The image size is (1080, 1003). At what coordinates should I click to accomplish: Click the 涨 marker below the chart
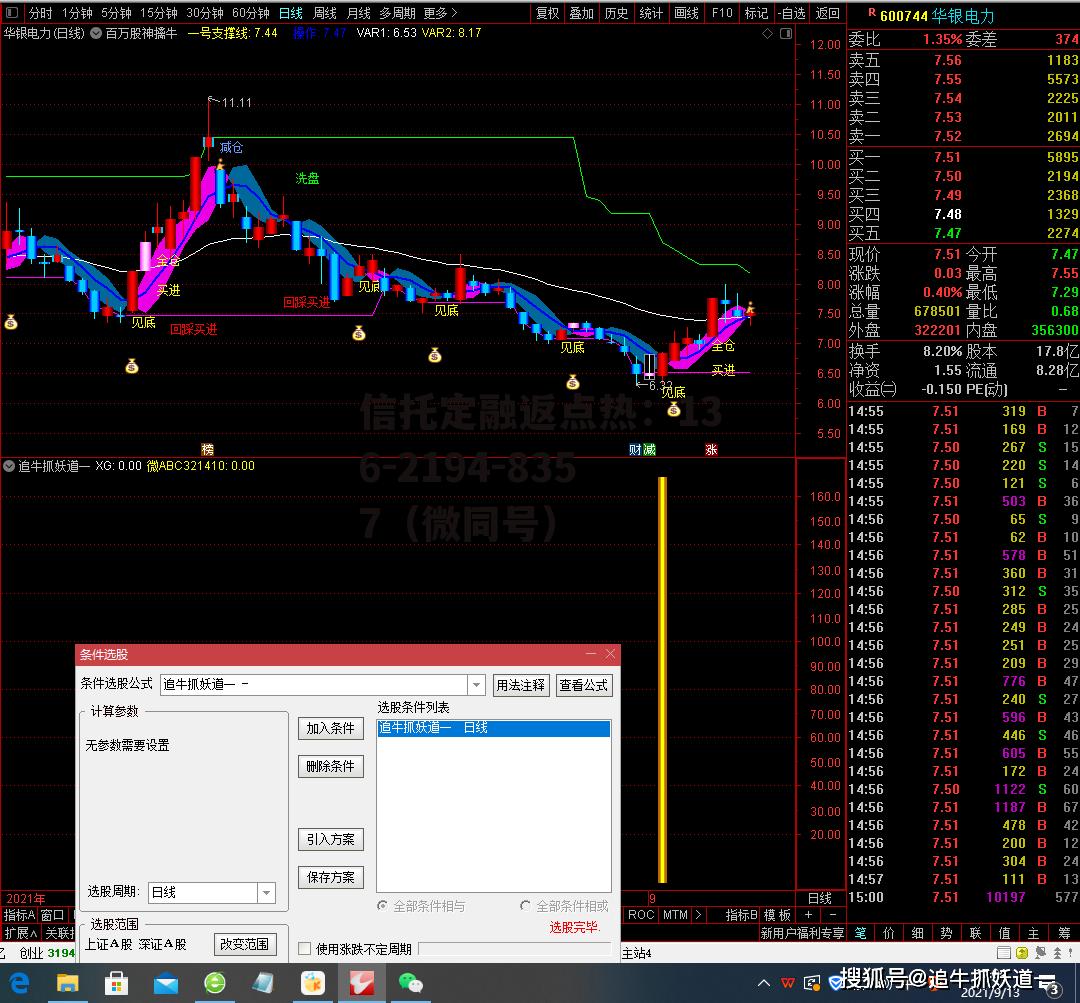(712, 450)
